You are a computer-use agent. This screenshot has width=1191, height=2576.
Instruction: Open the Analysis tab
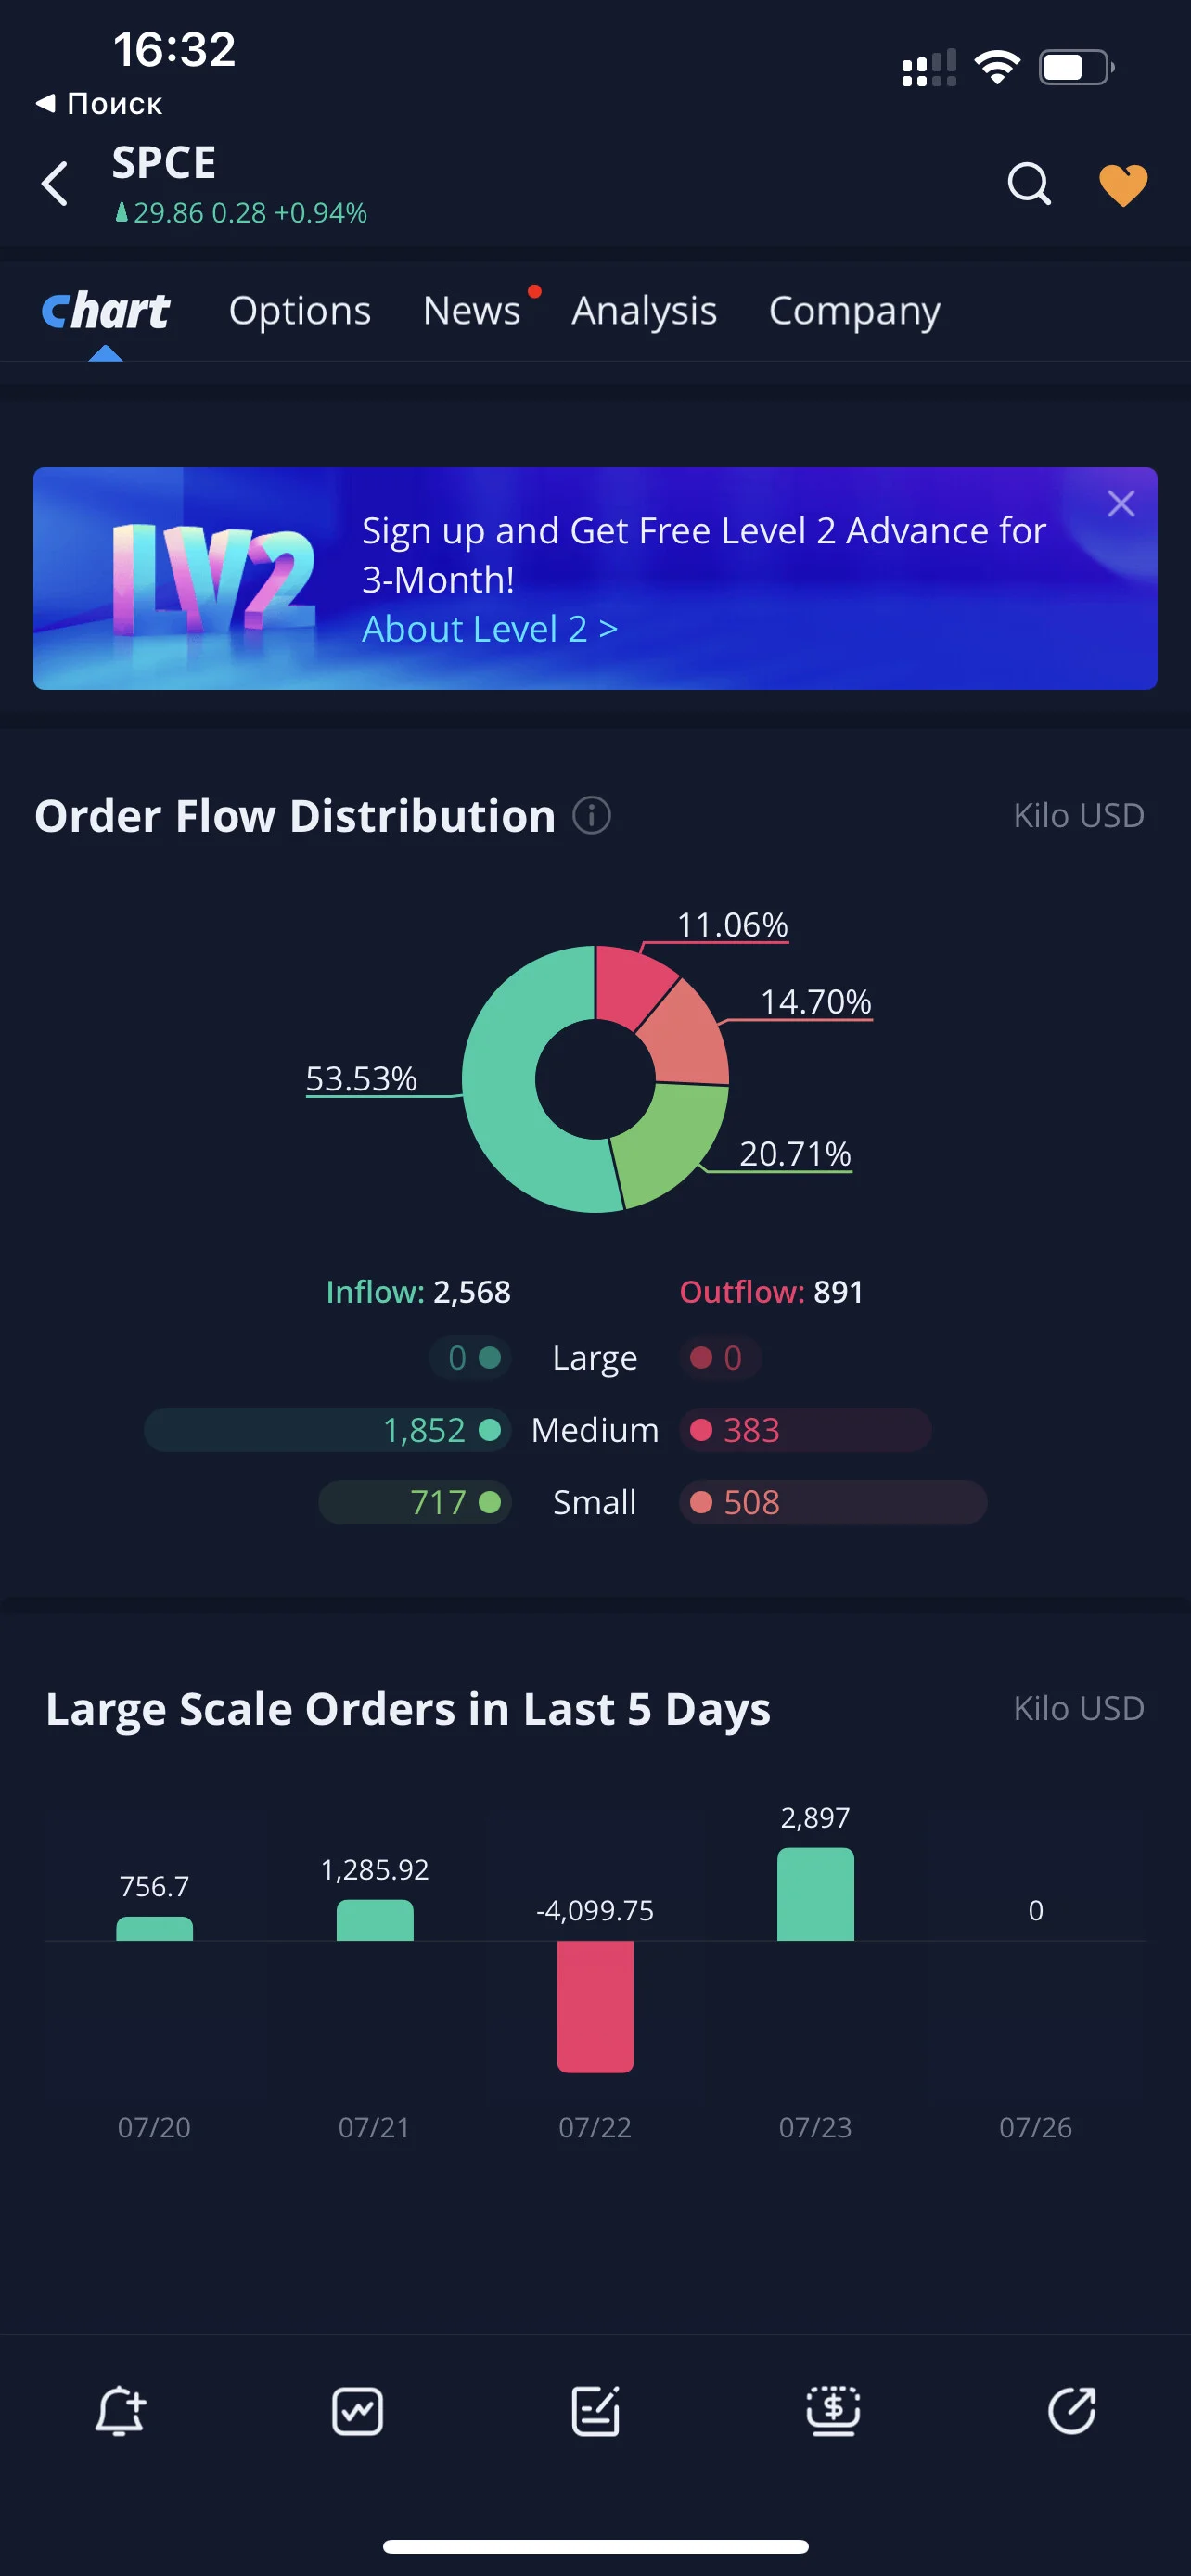(644, 311)
